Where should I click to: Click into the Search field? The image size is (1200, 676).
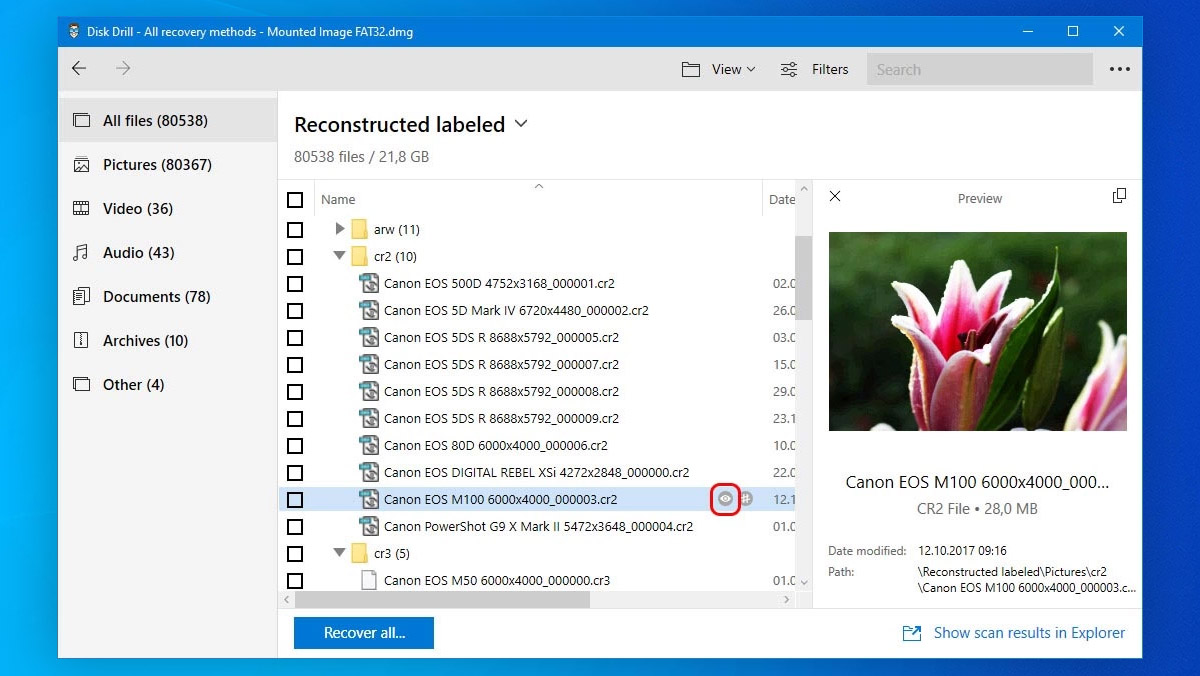coord(979,69)
